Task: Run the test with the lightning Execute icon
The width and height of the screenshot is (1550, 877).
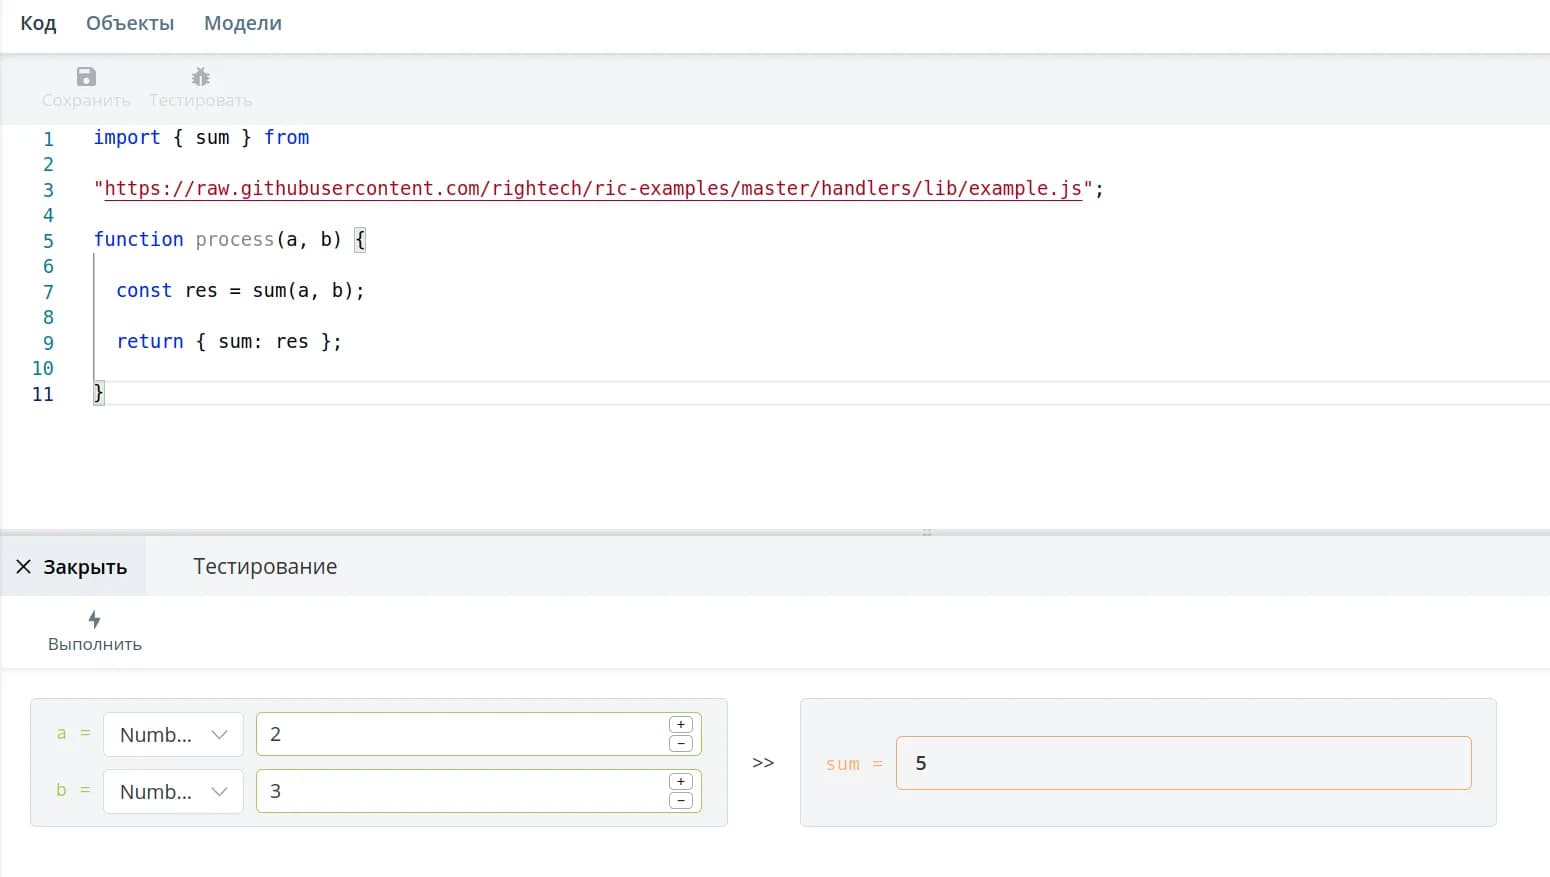Action: (94, 620)
